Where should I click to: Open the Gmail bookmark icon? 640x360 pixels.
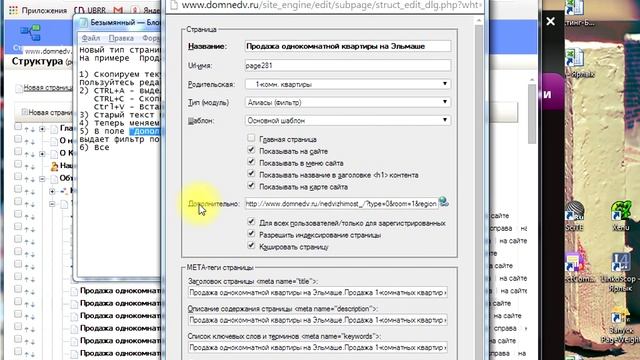118,10
